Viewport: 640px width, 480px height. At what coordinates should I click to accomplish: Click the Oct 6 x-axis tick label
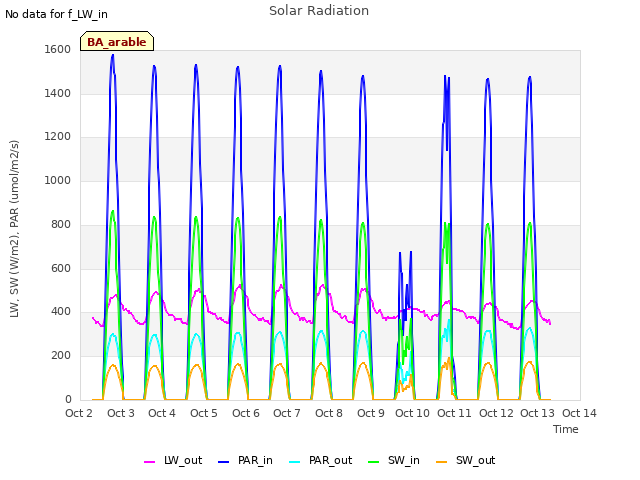pos(246,413)
